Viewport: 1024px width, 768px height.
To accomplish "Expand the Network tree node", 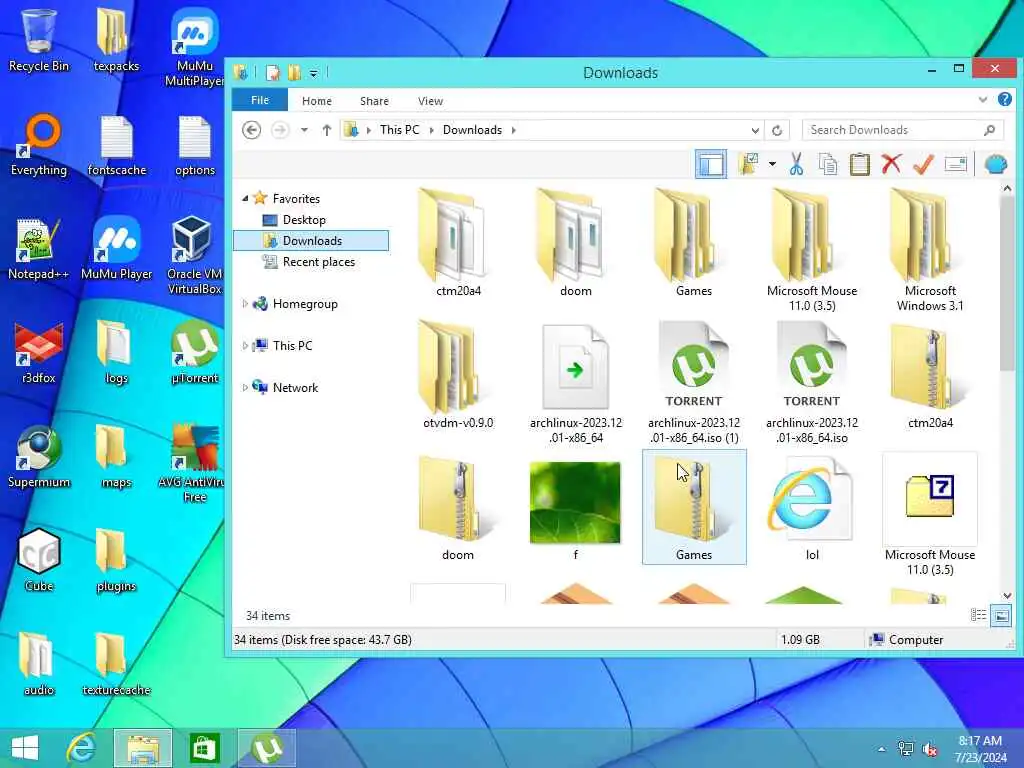I will [x=245, y=387].
